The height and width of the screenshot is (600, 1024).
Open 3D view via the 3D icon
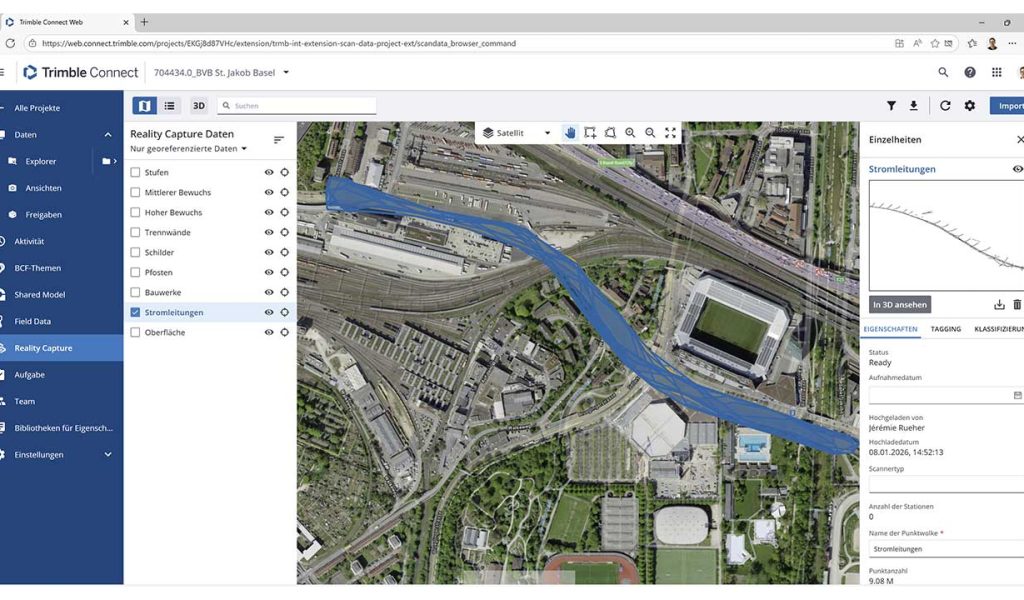point(198,105)
